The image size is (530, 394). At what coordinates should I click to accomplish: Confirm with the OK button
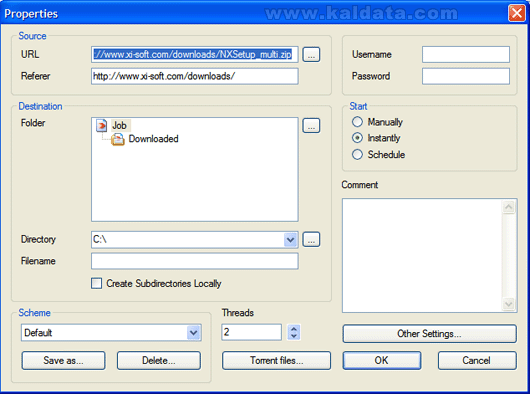[x=382, y=361]
